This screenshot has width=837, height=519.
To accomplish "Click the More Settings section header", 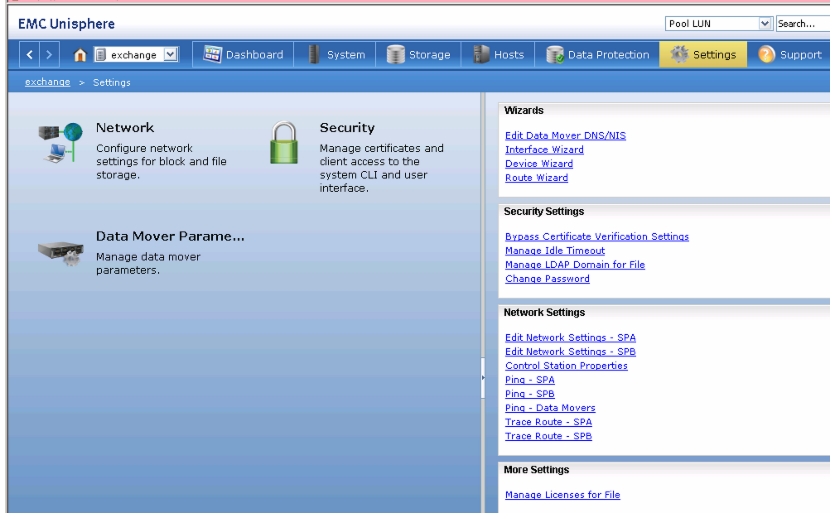I will click(x=536, y=469).
